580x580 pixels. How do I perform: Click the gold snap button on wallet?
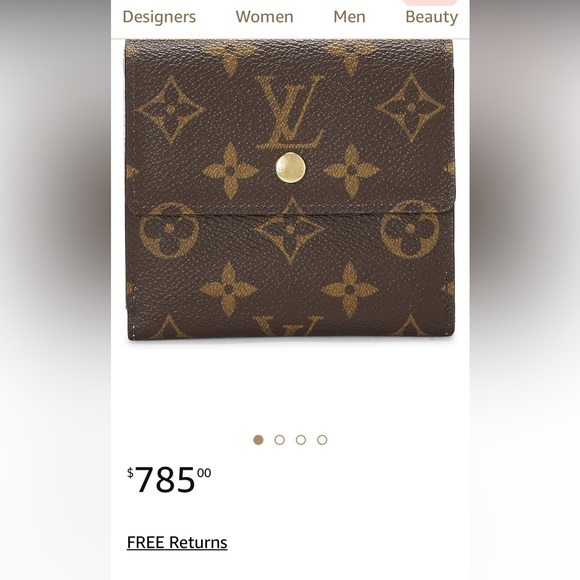(291, 168)
